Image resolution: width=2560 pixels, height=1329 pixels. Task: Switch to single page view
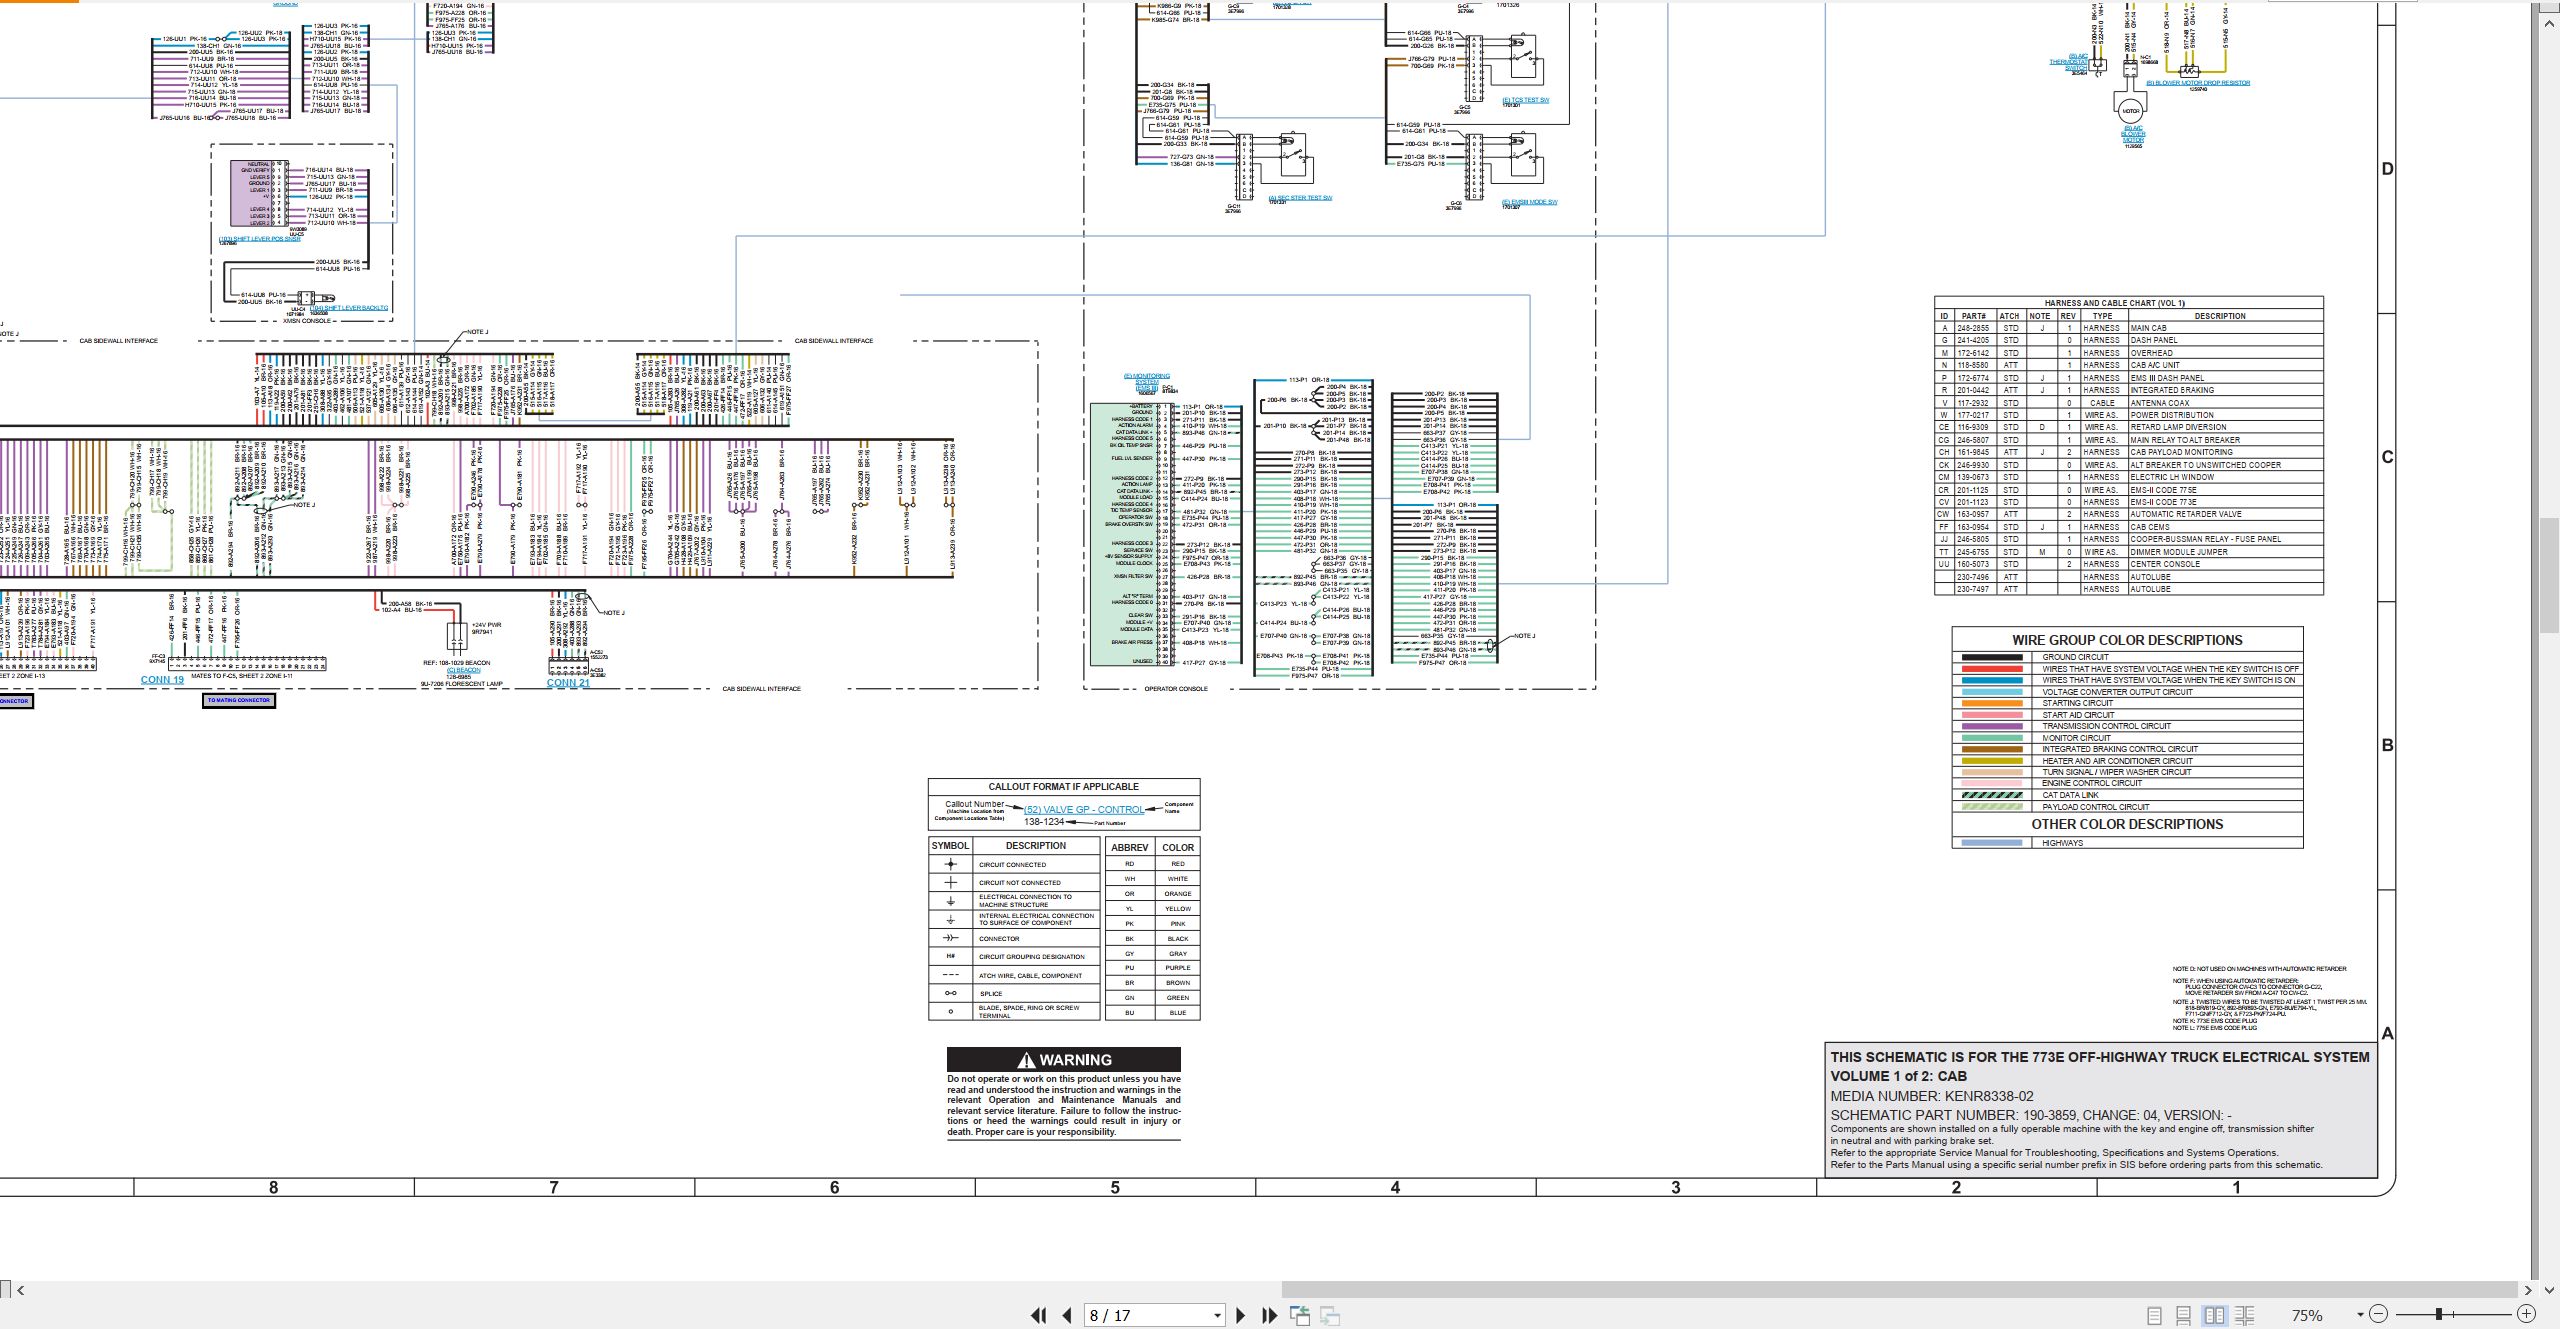point(2155,1315)
